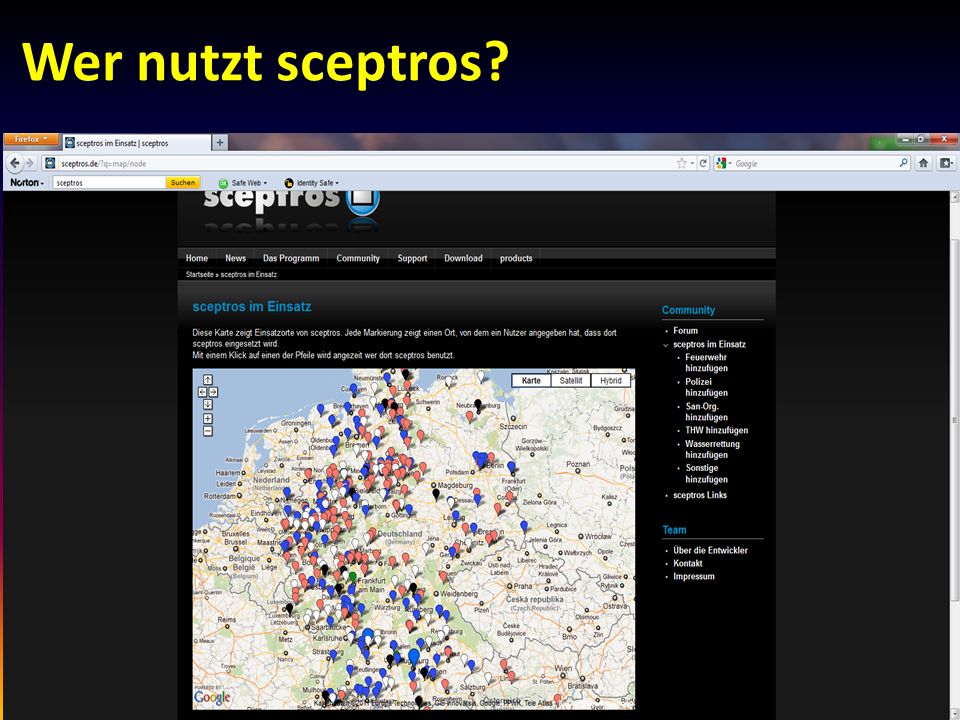Open the Forum link in the sidebar
The width and height of the screenshot is (960, 720).
[685, 331]
